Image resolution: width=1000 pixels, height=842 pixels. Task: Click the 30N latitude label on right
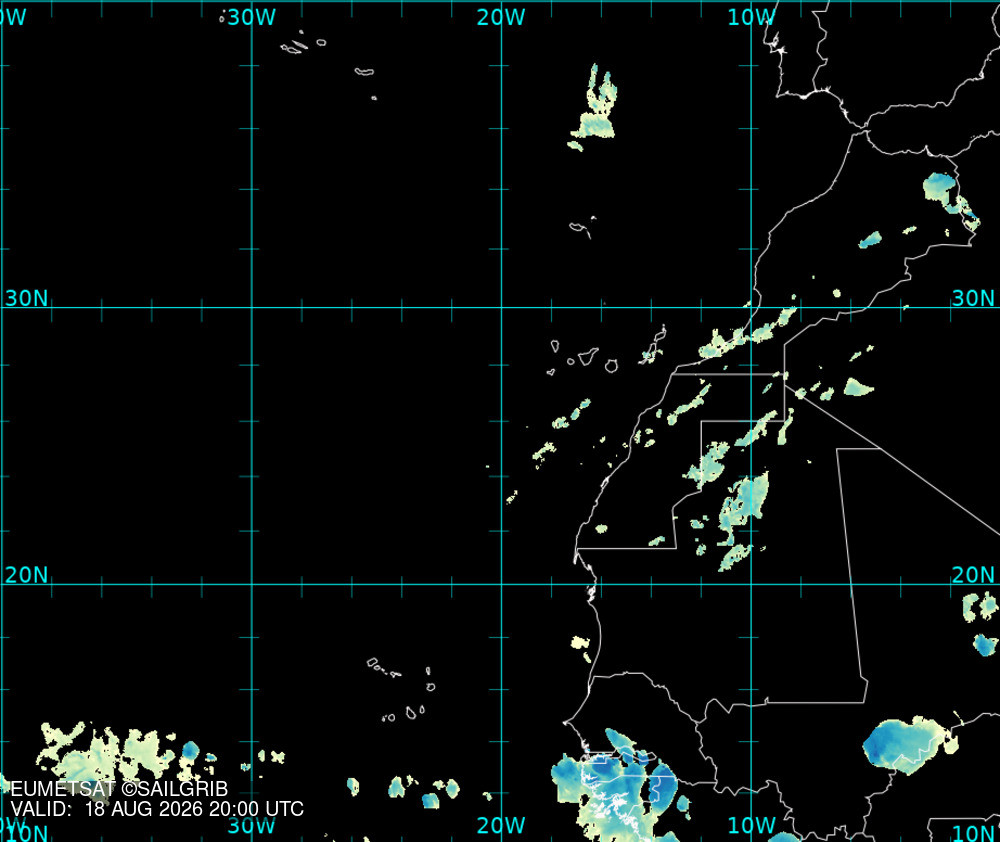(973, 298)
